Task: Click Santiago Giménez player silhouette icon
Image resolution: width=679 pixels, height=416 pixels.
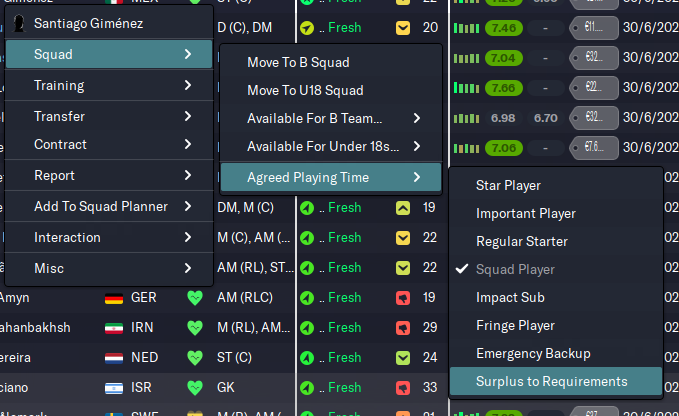Action: click(x=21, y=22)
